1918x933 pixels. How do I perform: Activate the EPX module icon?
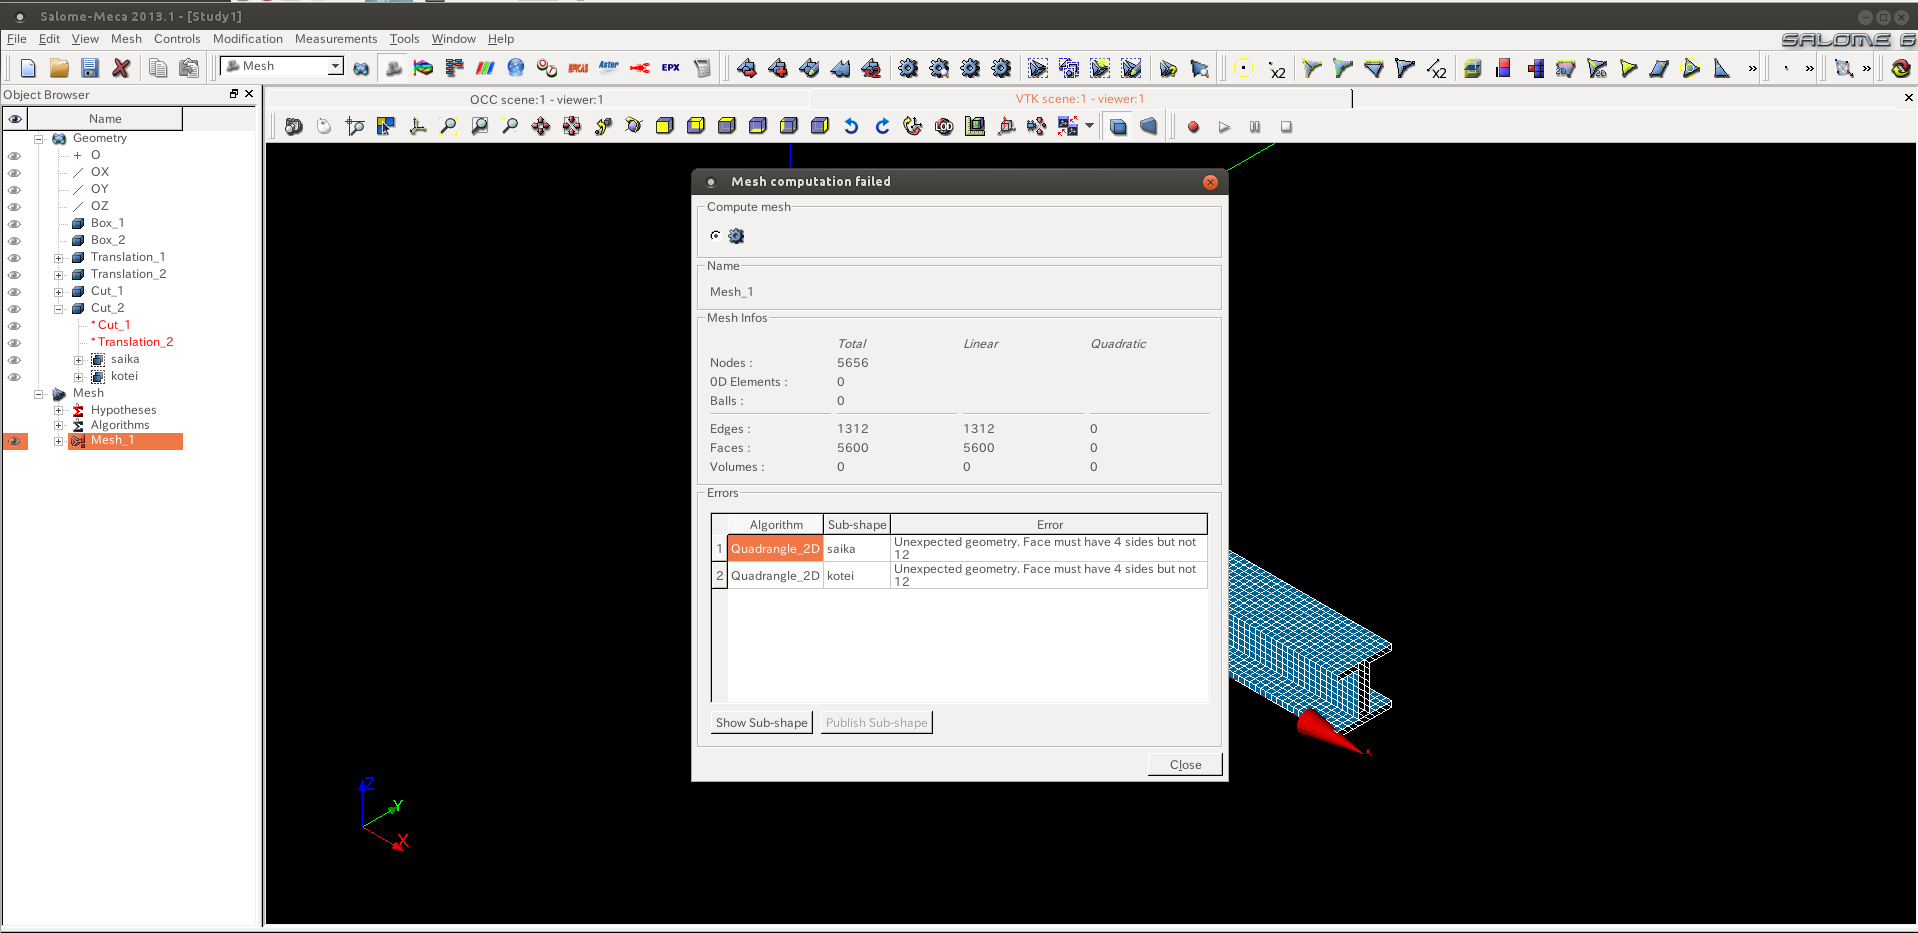click(x=671, y=68)
